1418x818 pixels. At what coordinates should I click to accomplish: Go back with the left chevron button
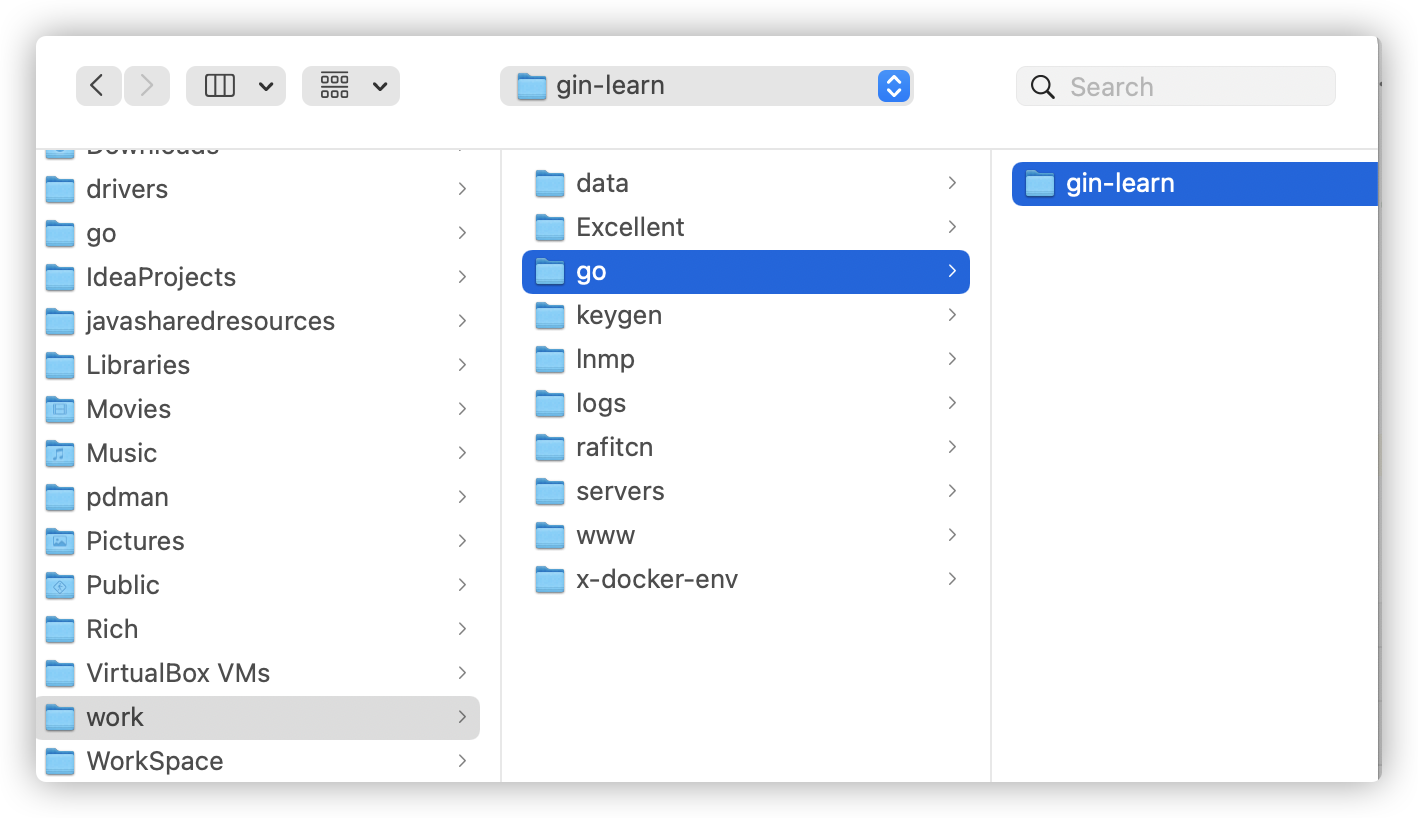tap(98, 86)
